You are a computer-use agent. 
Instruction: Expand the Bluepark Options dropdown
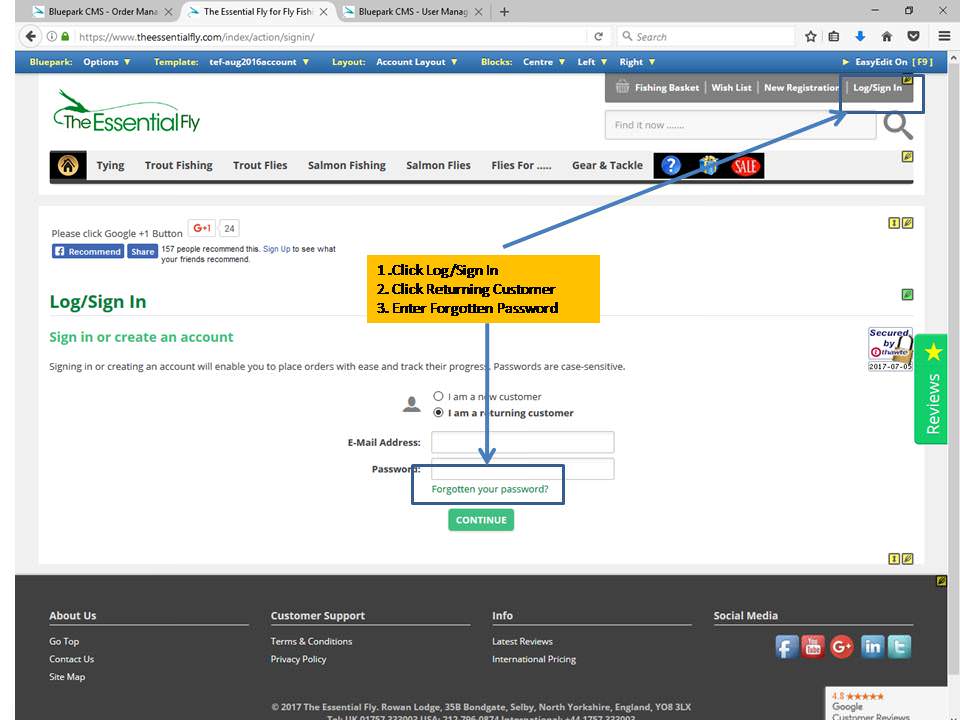point(106,62)
